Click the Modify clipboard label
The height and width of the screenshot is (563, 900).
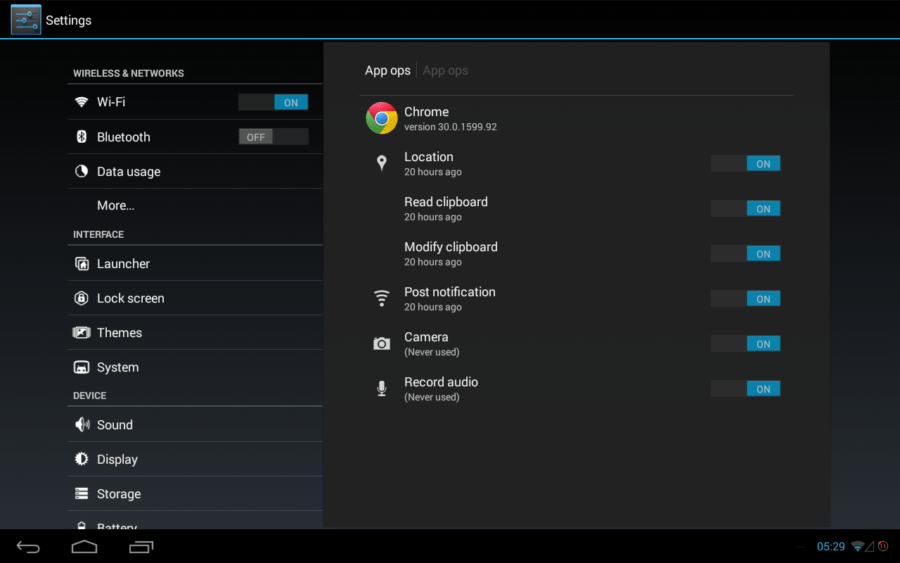point(451,247)
